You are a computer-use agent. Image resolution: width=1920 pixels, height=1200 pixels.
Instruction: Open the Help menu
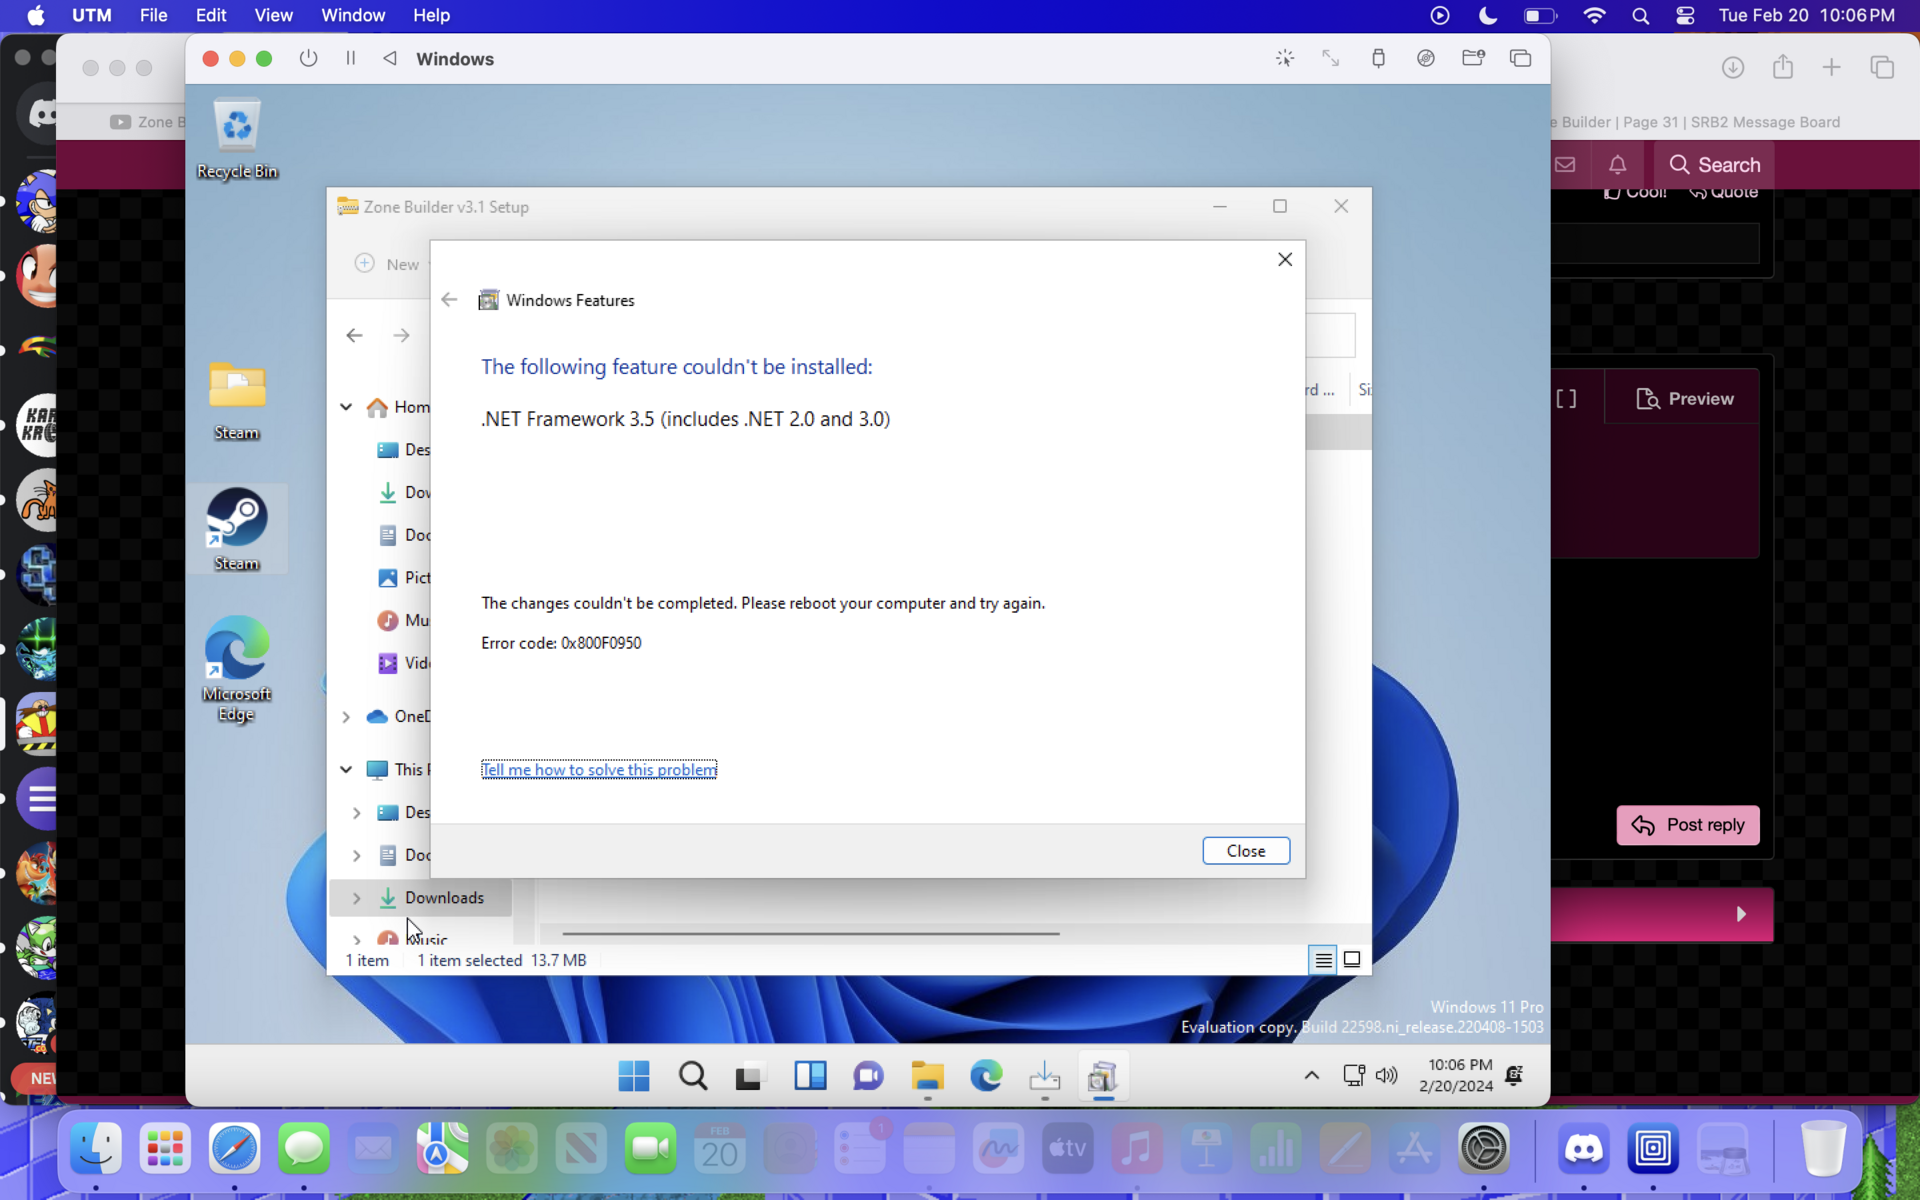point(432,15)
